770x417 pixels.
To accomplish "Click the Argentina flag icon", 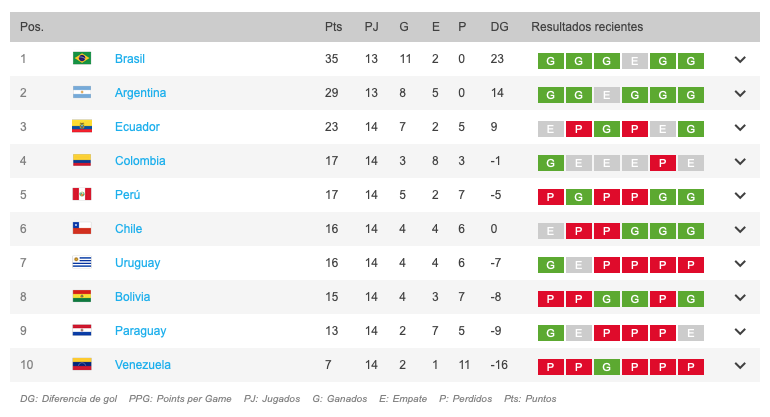I will (x=82, y=93).
